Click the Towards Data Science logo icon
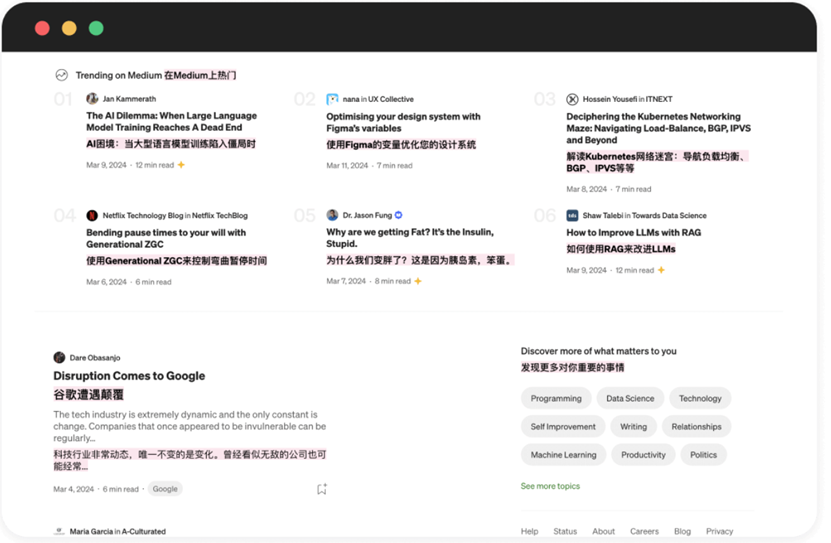831x543 pixels. point(572,216)
